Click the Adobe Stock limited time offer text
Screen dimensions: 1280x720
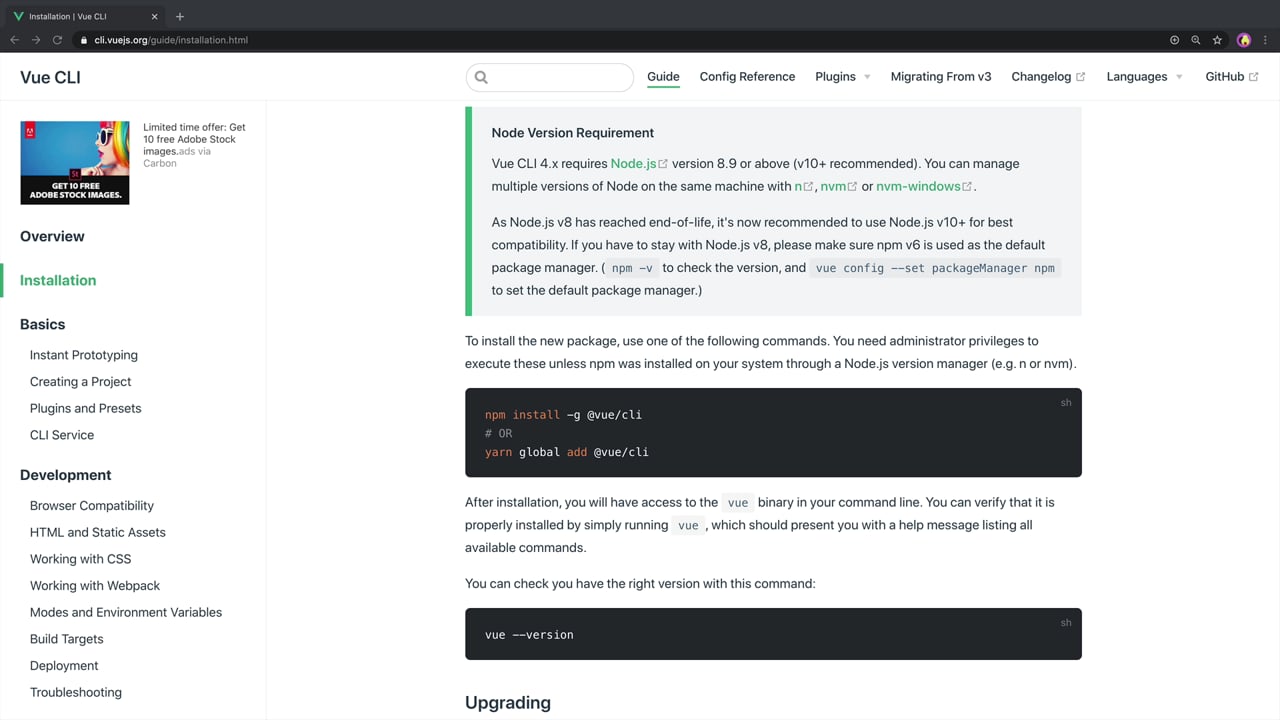pos(194,139)
